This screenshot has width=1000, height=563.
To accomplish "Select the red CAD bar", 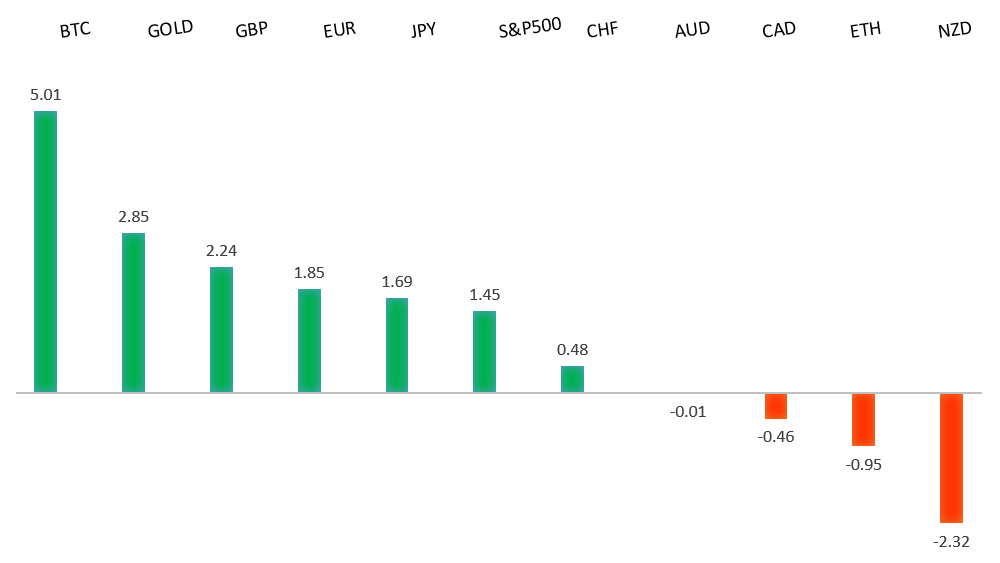I will pos(776,406).
